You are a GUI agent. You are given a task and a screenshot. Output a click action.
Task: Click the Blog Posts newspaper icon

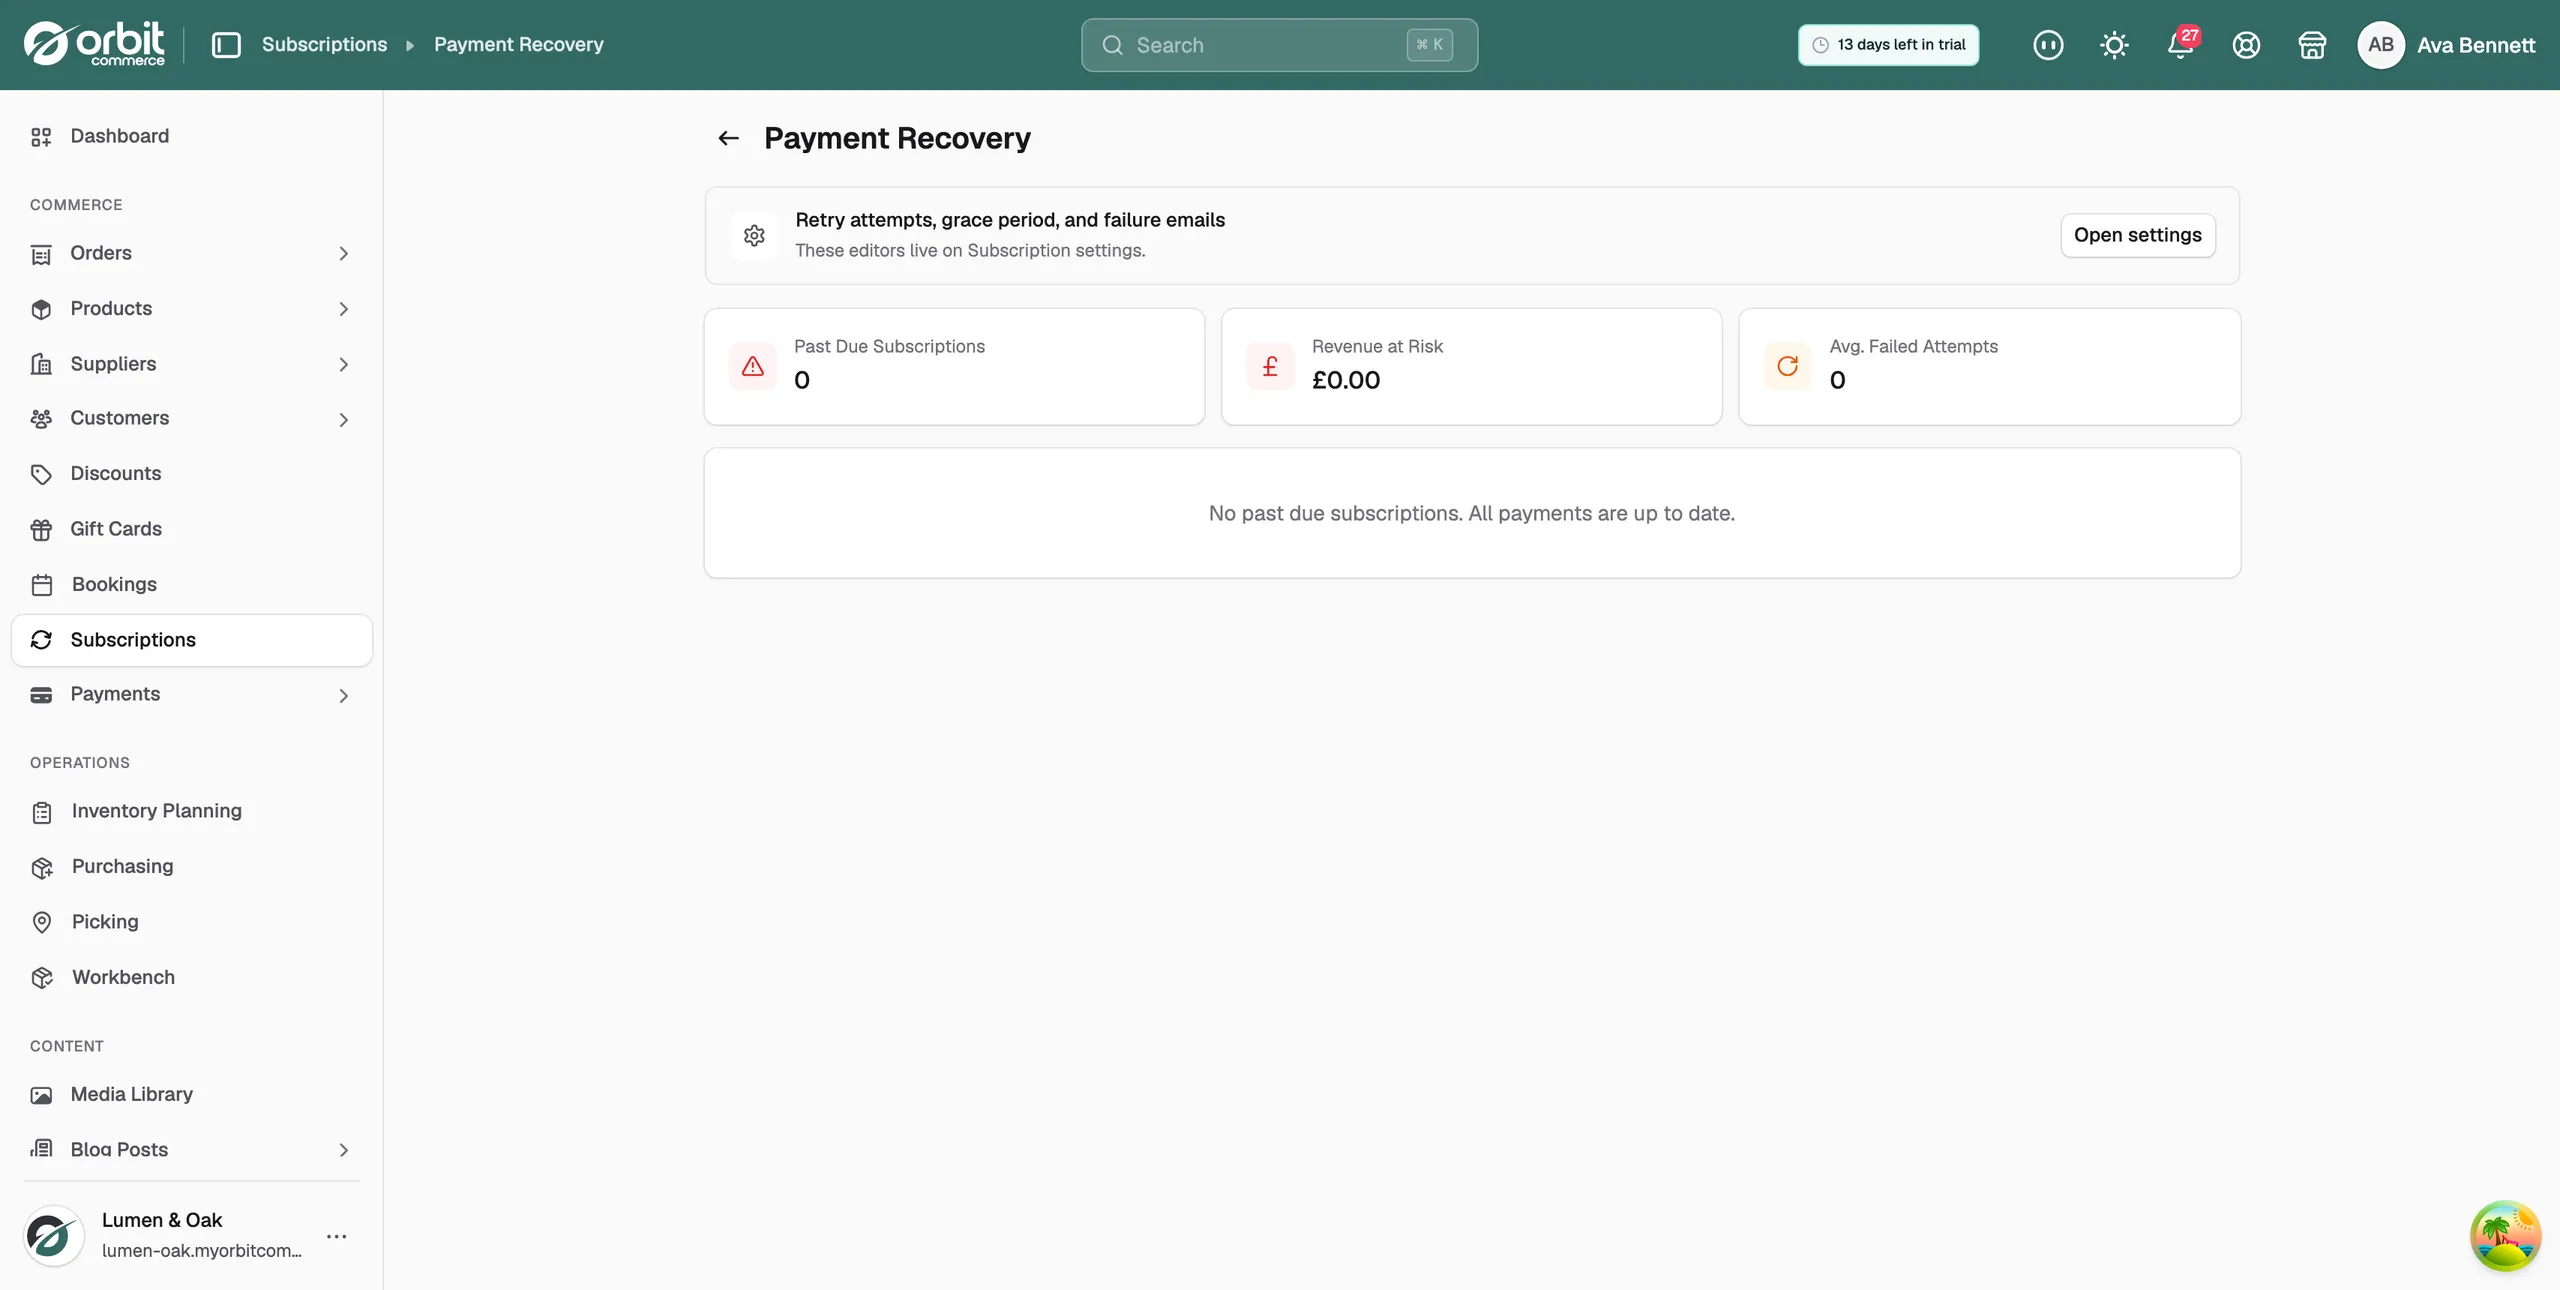[x=41, y=1149]
